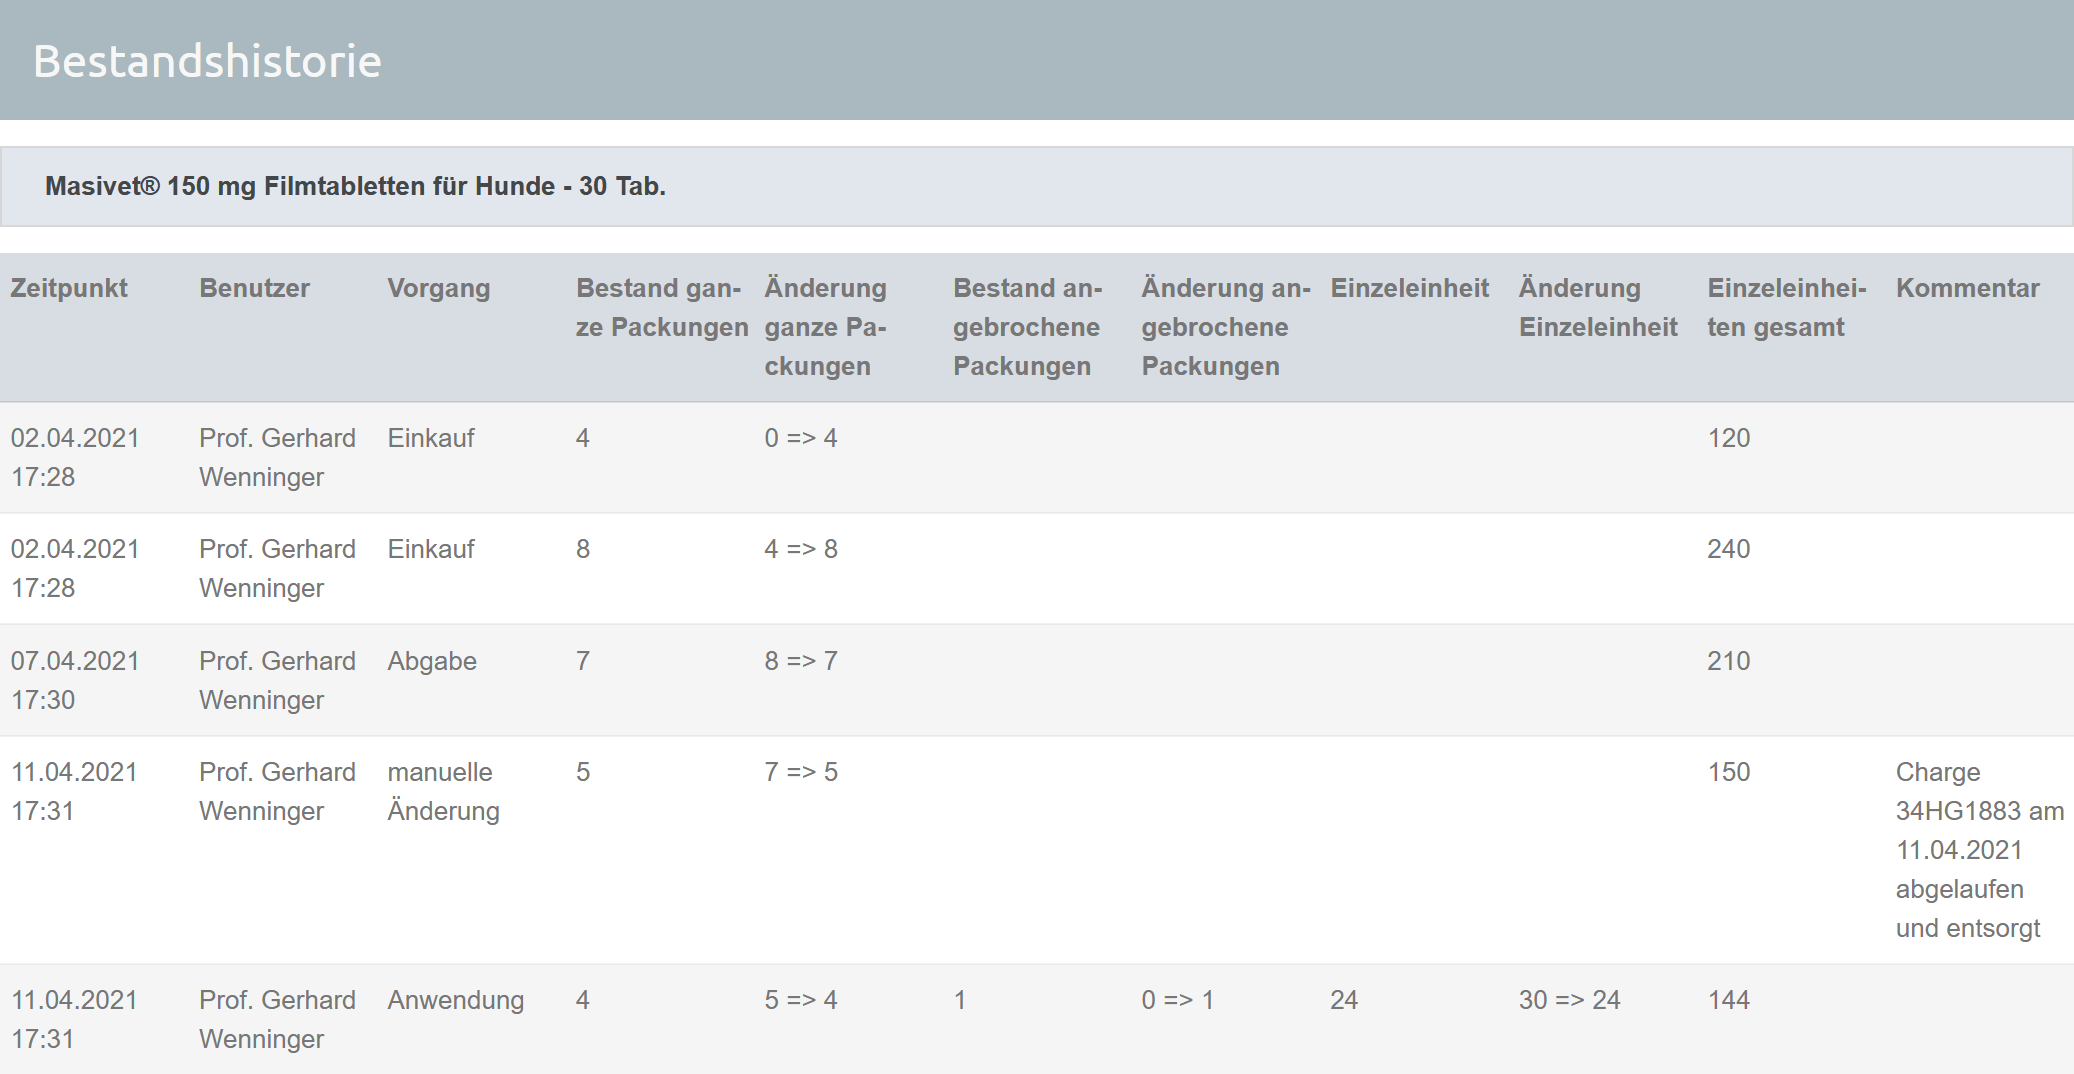
Task: Select the Masivet 150 mg Filmtabletten product name
Action: click(x=355, y=186)
